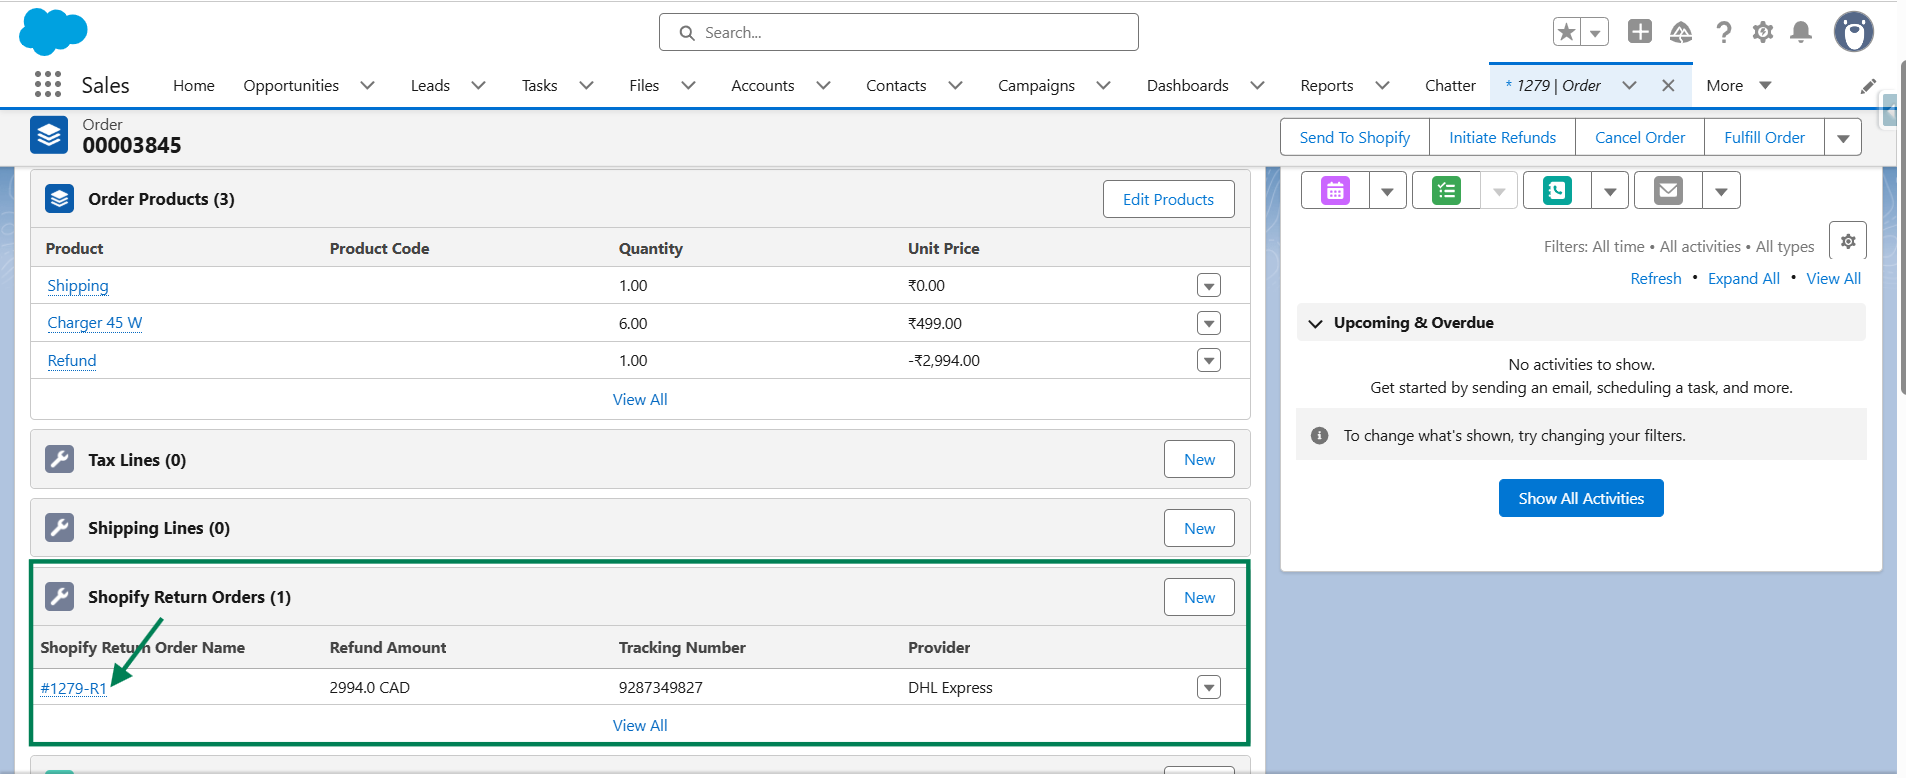Close the 1279 | Order tab
Image resolution: width=1906 pixels, height=778 pixels.
[1668, 86]
